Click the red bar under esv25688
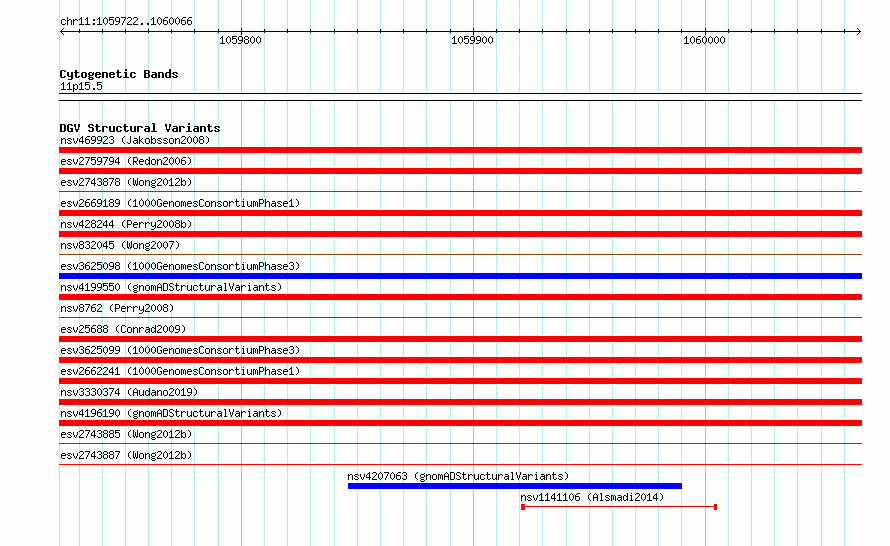 pos(460,339)
